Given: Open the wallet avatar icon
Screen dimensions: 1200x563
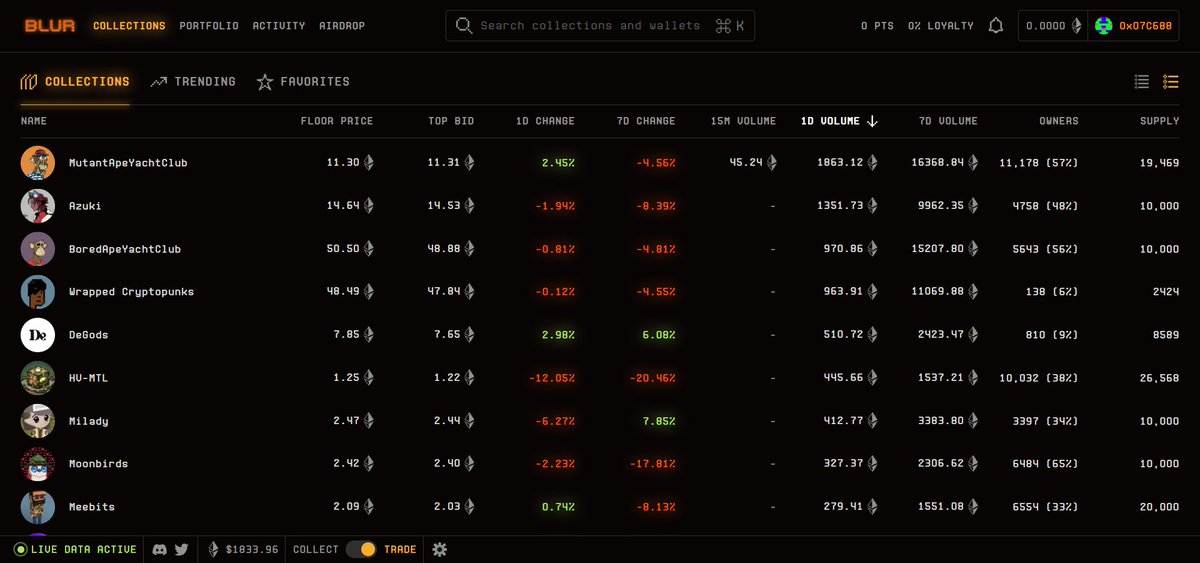Looking at the screenshot, I should coord(1104,26).
